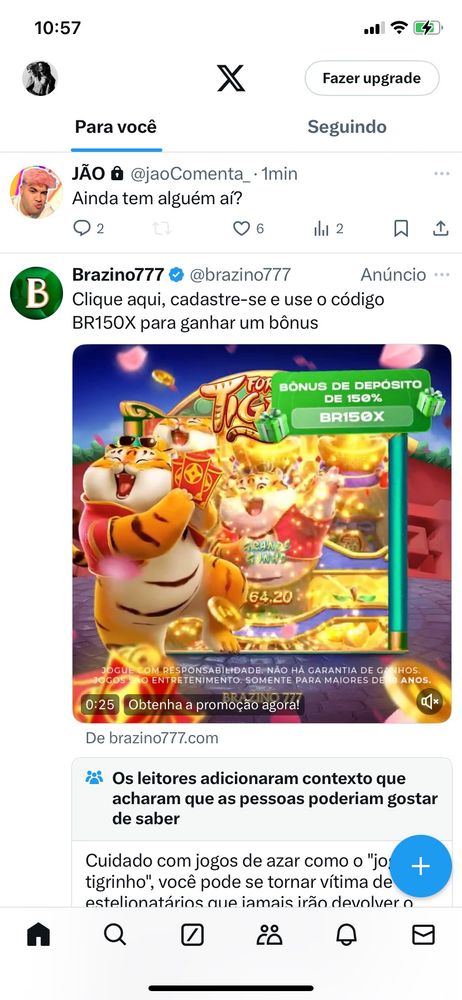Share JÃO's post
The width and height of the screenshot is (462, 1000).
(441, 228)
